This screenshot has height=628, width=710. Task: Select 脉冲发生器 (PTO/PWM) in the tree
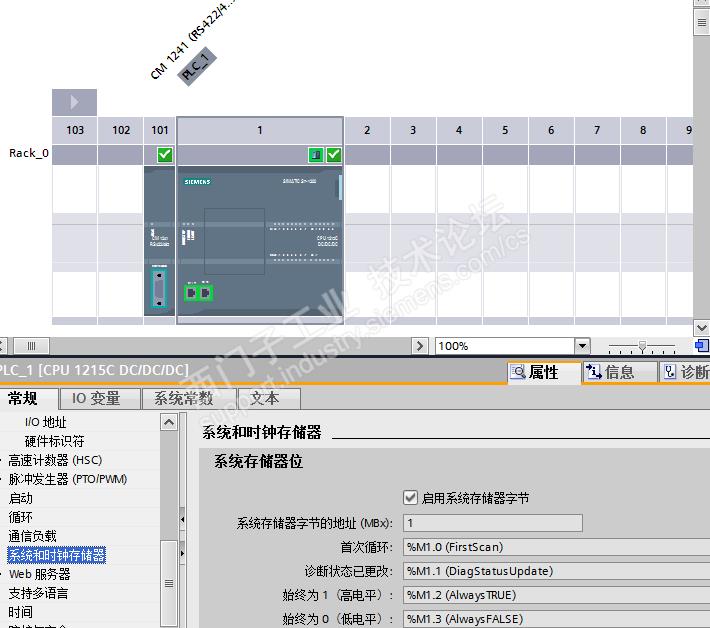(x=67, y=479)
